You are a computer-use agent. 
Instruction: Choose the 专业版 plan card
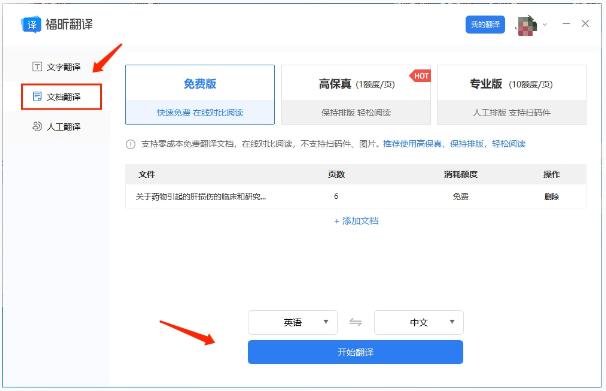(512, 95)
